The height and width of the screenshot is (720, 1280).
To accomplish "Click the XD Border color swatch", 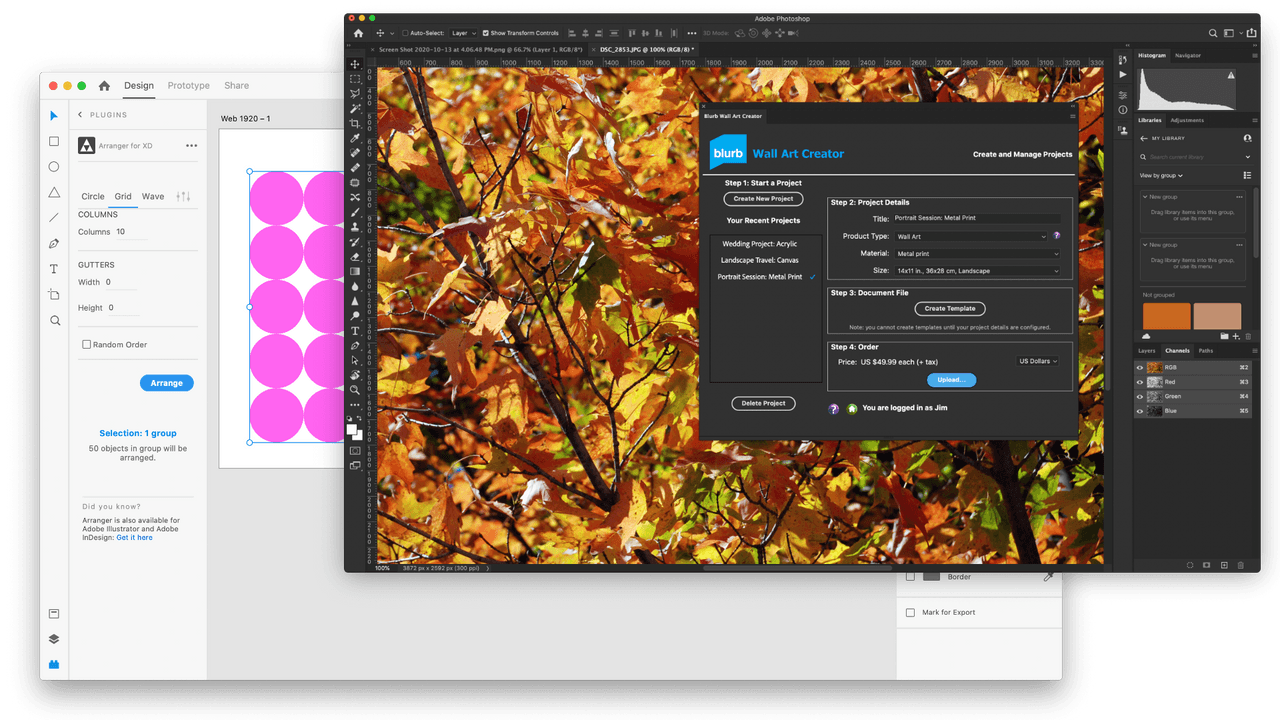I will 932,577.
